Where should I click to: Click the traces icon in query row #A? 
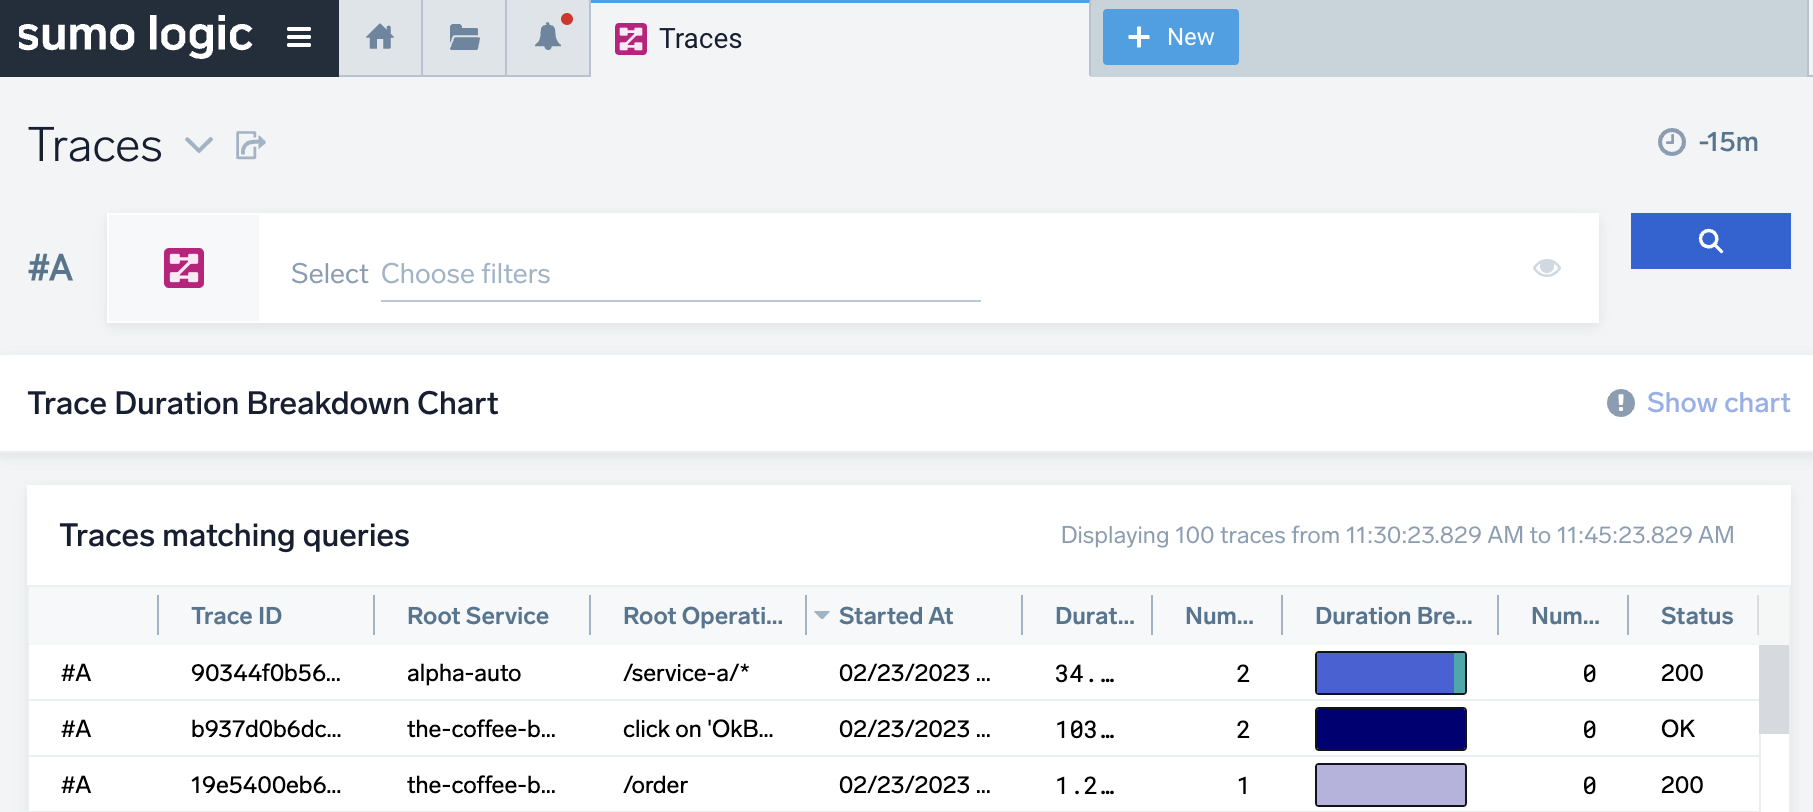pyautogui.click(x=184, y=268)
